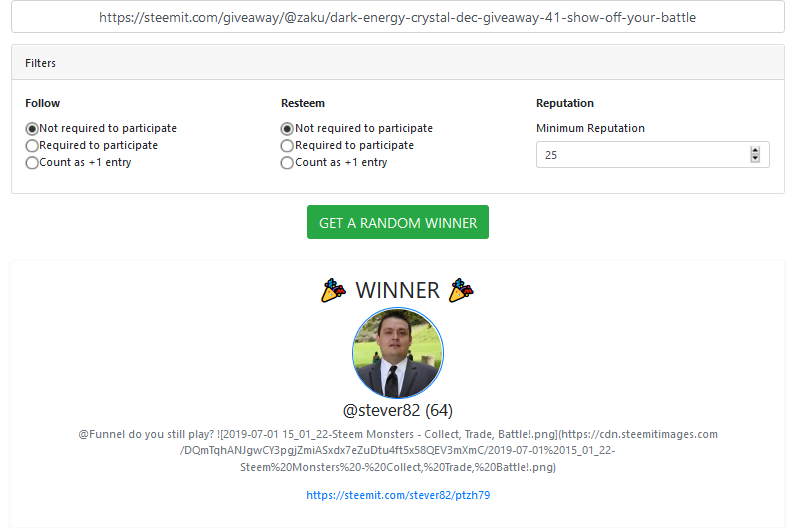Open the steemit.com/stever82/ptzh79 link
This screenshot has height=528, width=795.
[398, 495]
